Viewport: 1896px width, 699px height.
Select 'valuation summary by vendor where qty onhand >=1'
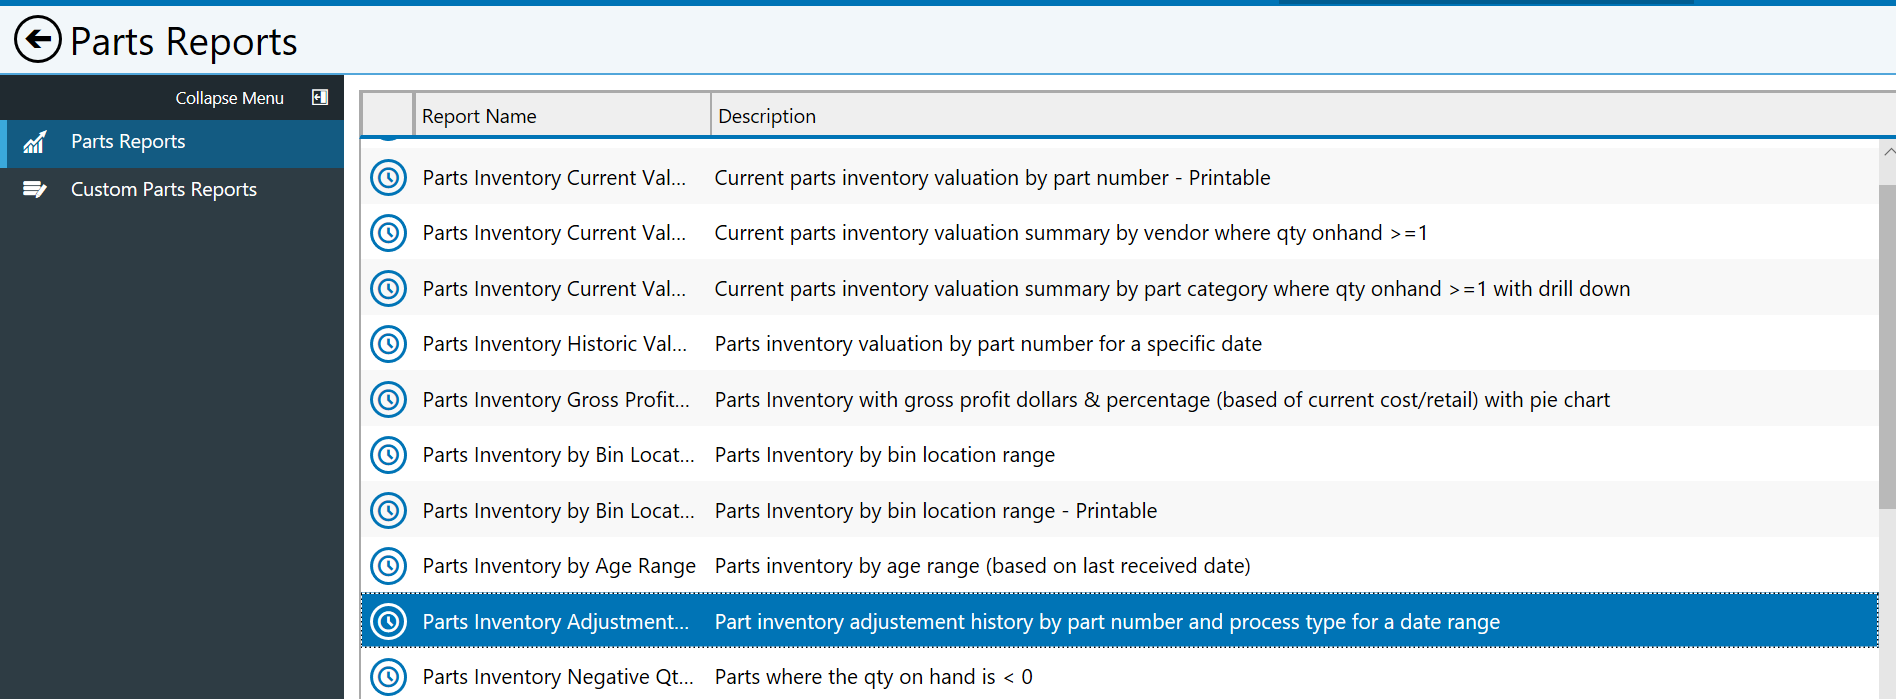pyautogui.click(x=1071, y=233)
